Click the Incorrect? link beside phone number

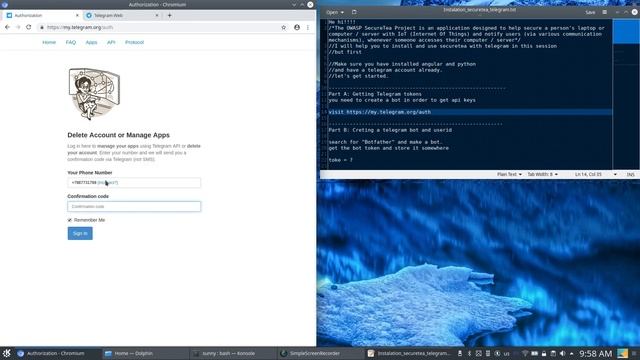(108, 182)
